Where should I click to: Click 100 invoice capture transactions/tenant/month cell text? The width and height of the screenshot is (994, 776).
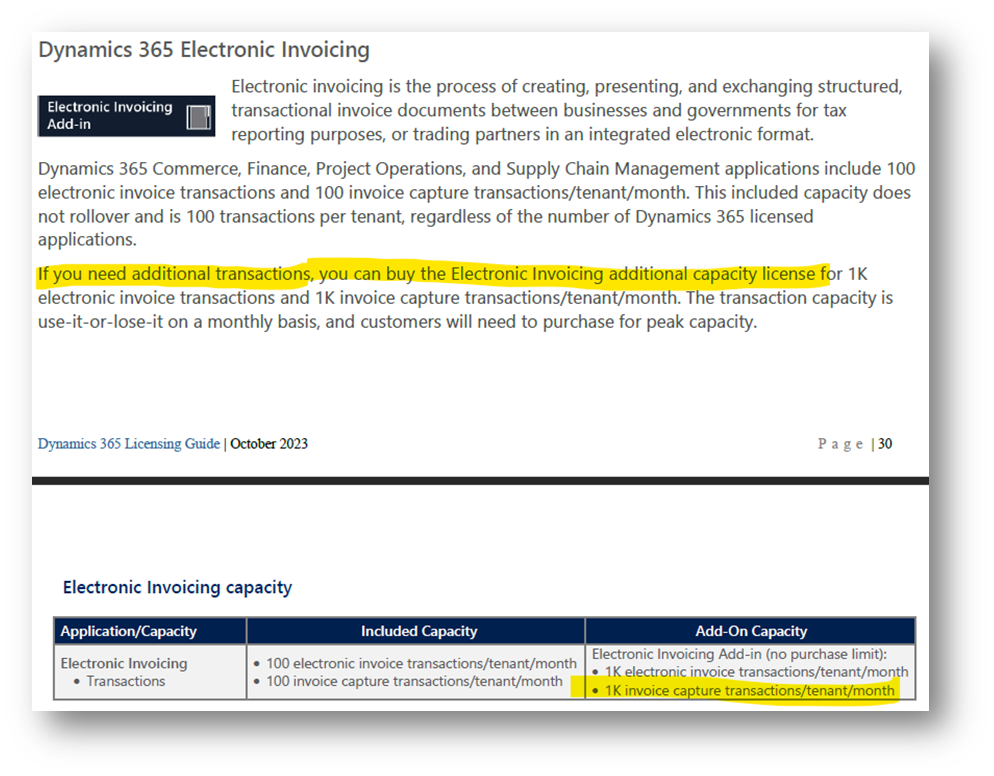[414, 681]
